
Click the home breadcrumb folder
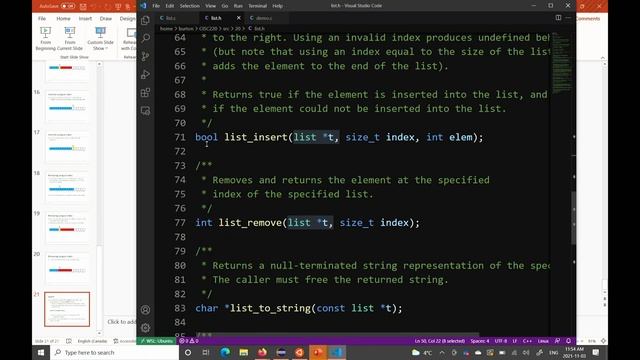tap(166, 29)
